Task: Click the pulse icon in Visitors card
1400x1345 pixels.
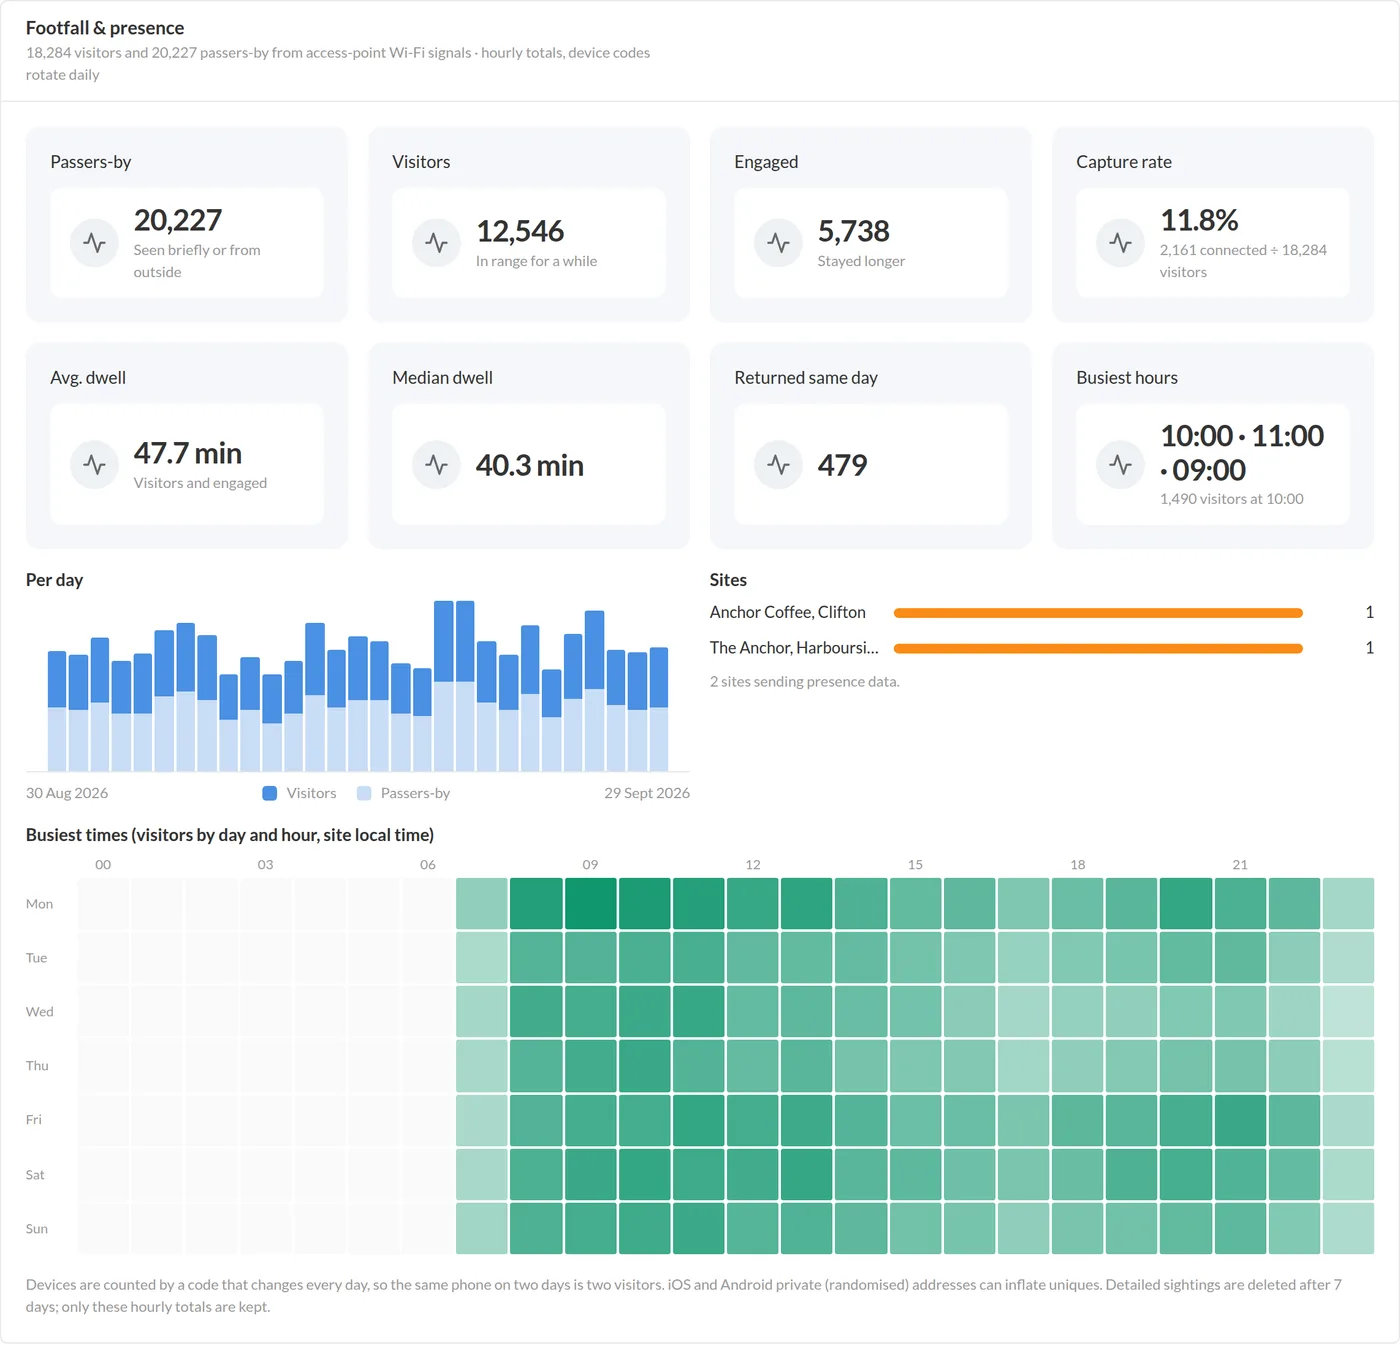Action: (437, 243)
